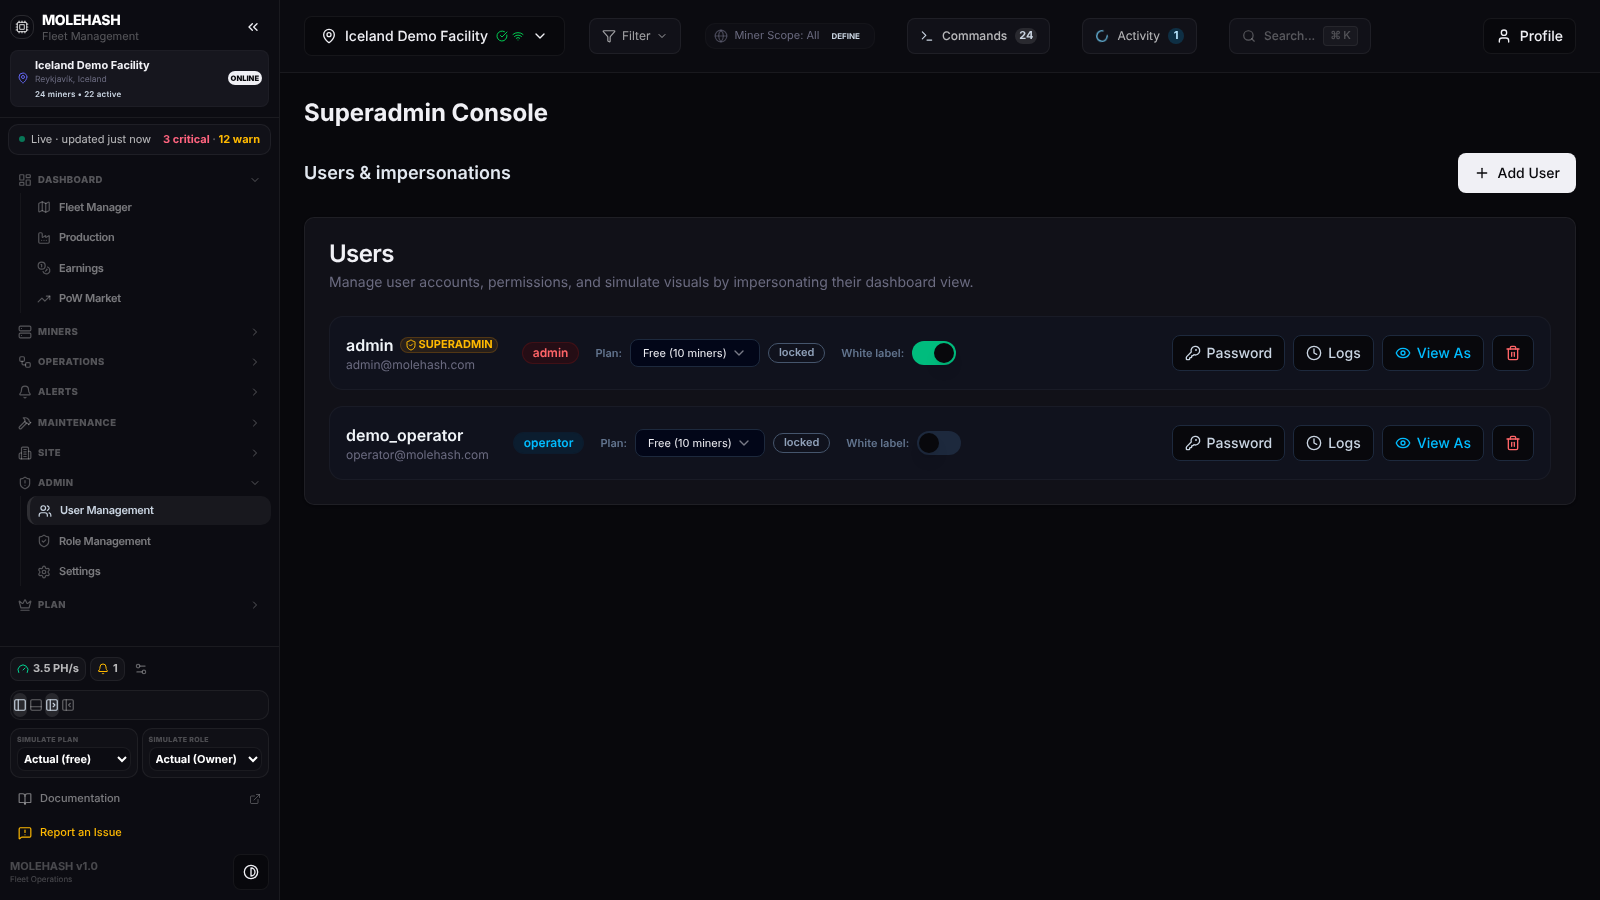This screenshot has height=900, width=1600.
Task: Click the theme contrast icon near MOLEHASH v1.0
Action: coord(251,872)
